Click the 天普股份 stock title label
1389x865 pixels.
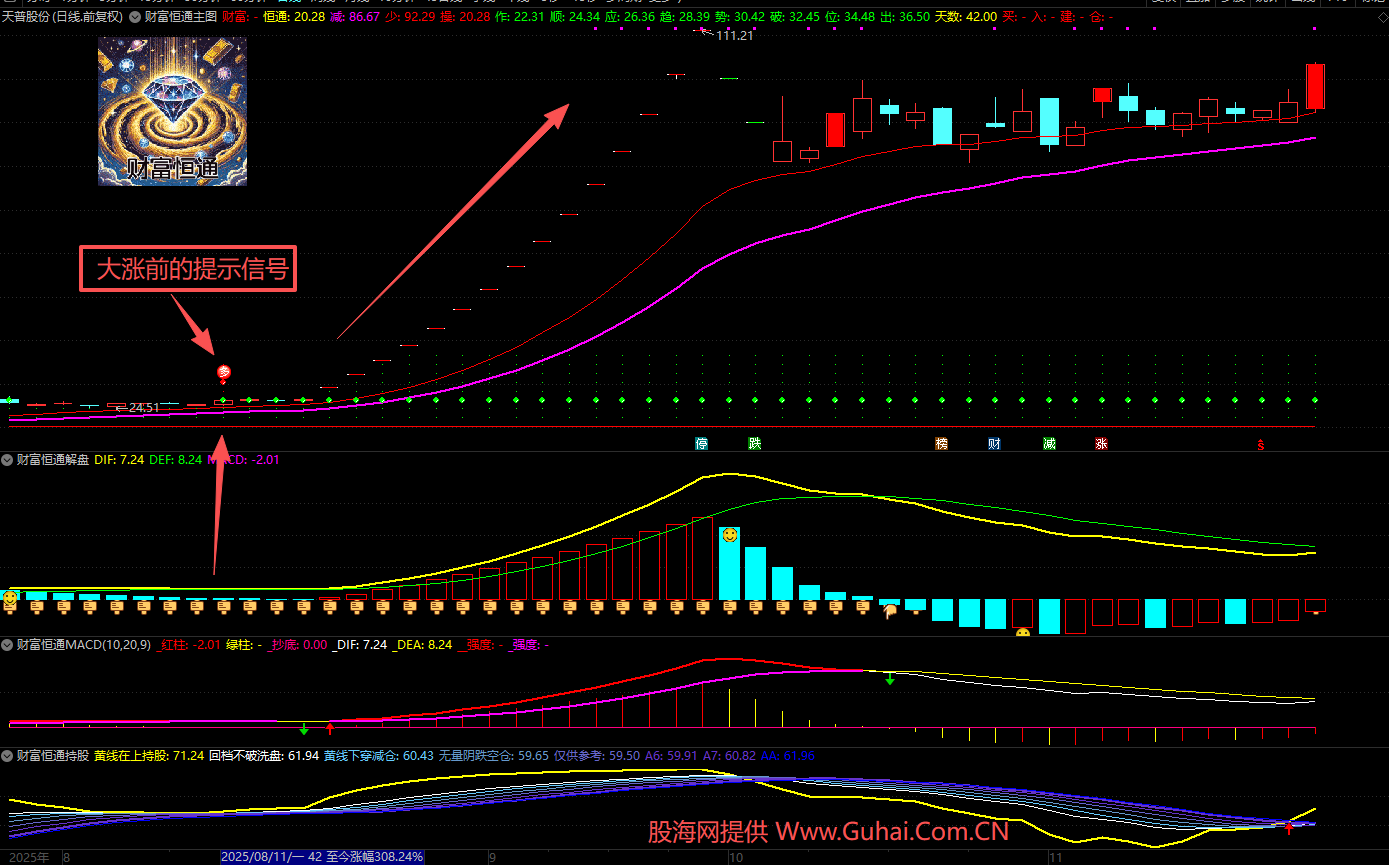coord(62,16)
